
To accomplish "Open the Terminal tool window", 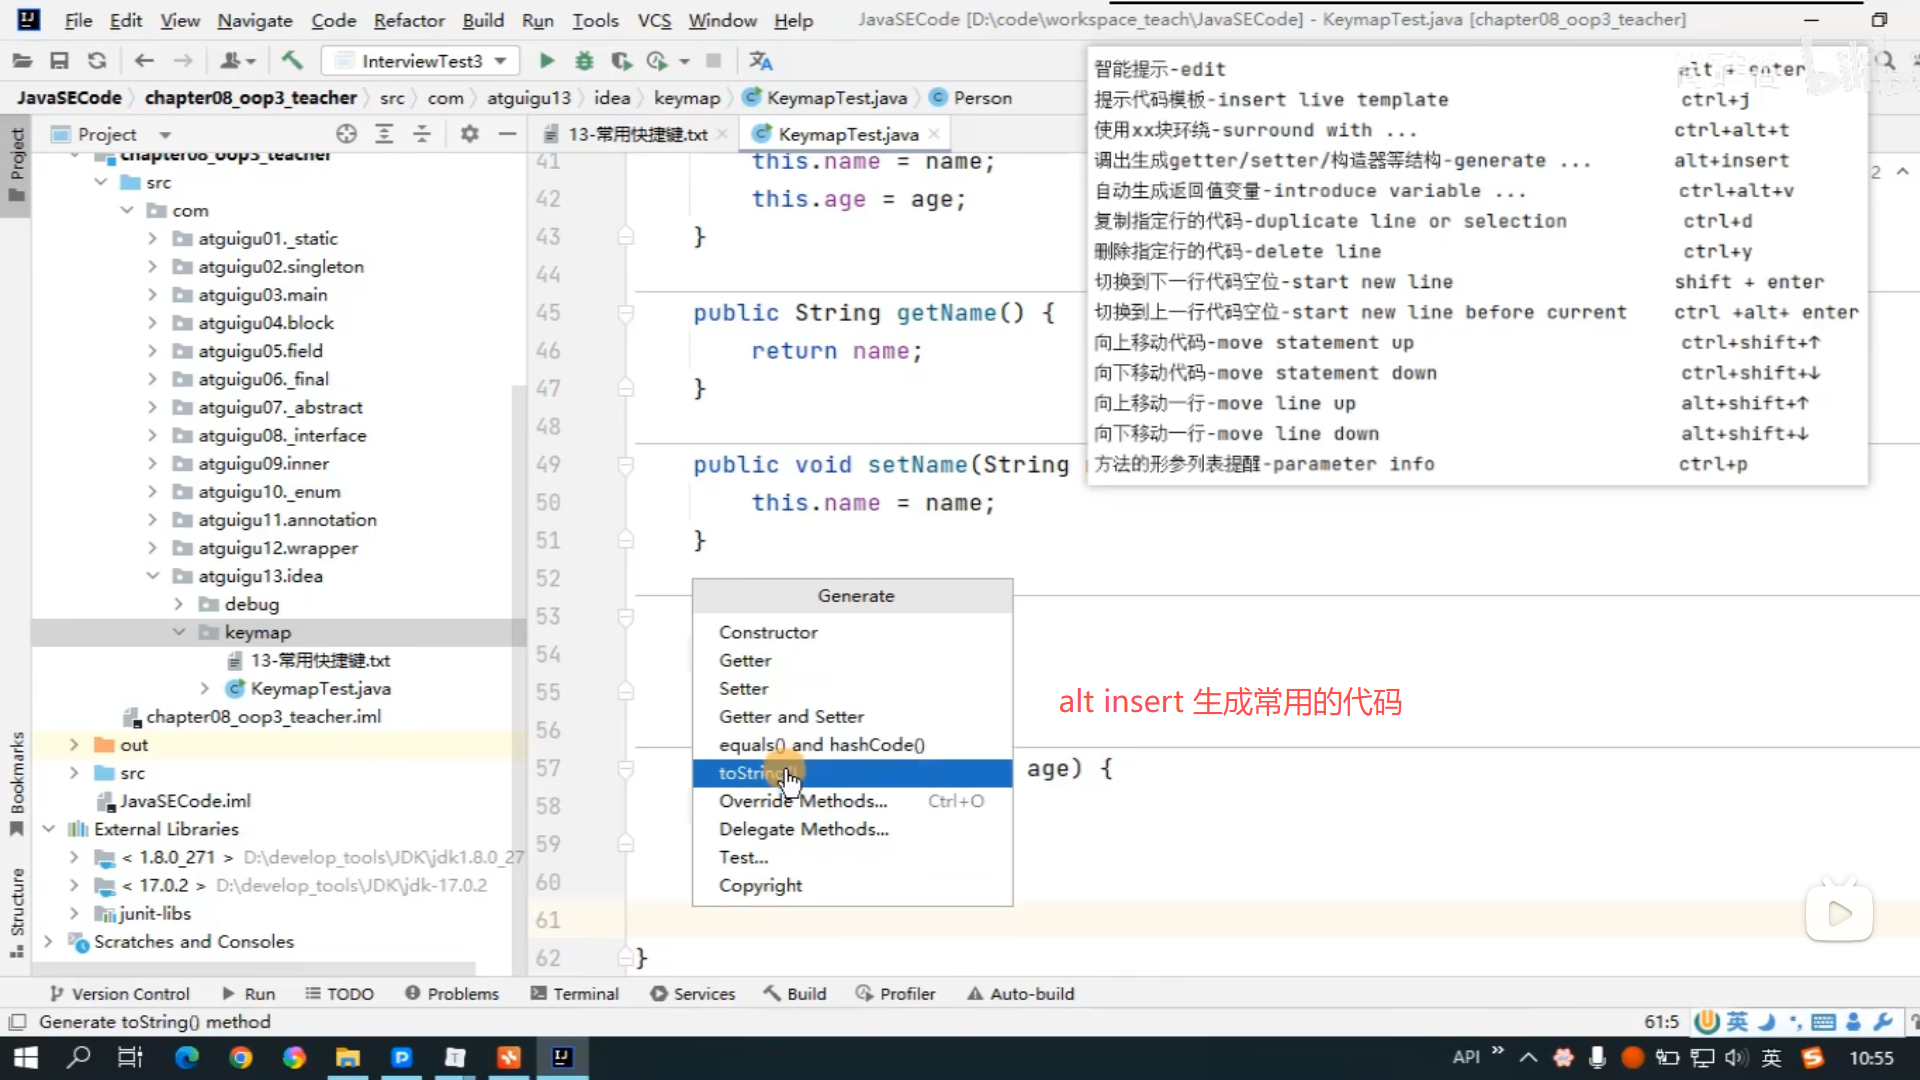I will point(575,994).
